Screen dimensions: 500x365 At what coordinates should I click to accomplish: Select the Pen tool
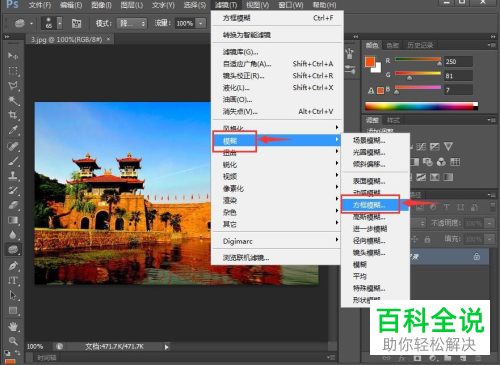[13, 266]
